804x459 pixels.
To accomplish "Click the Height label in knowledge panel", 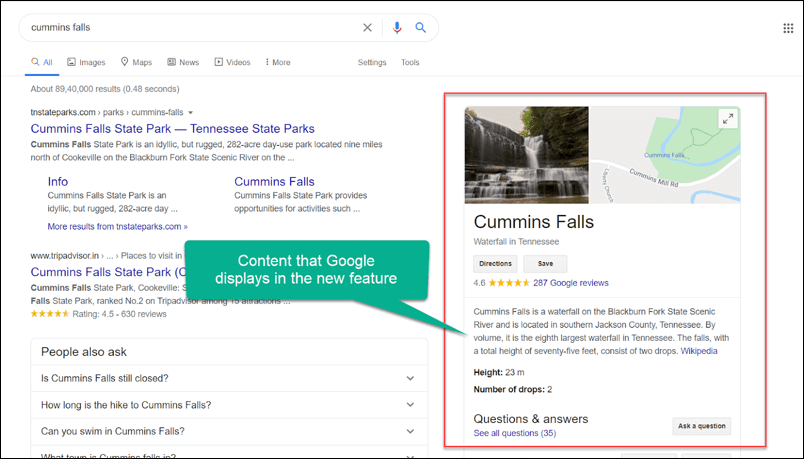I will 488,372.
